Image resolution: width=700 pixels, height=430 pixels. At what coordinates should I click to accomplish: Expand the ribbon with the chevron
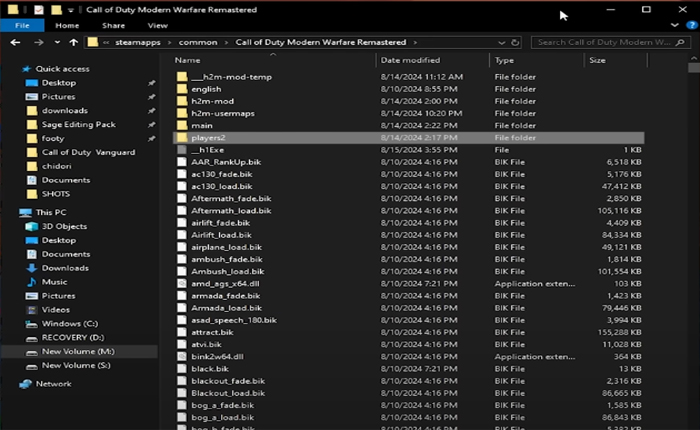[x=675, y=25]
